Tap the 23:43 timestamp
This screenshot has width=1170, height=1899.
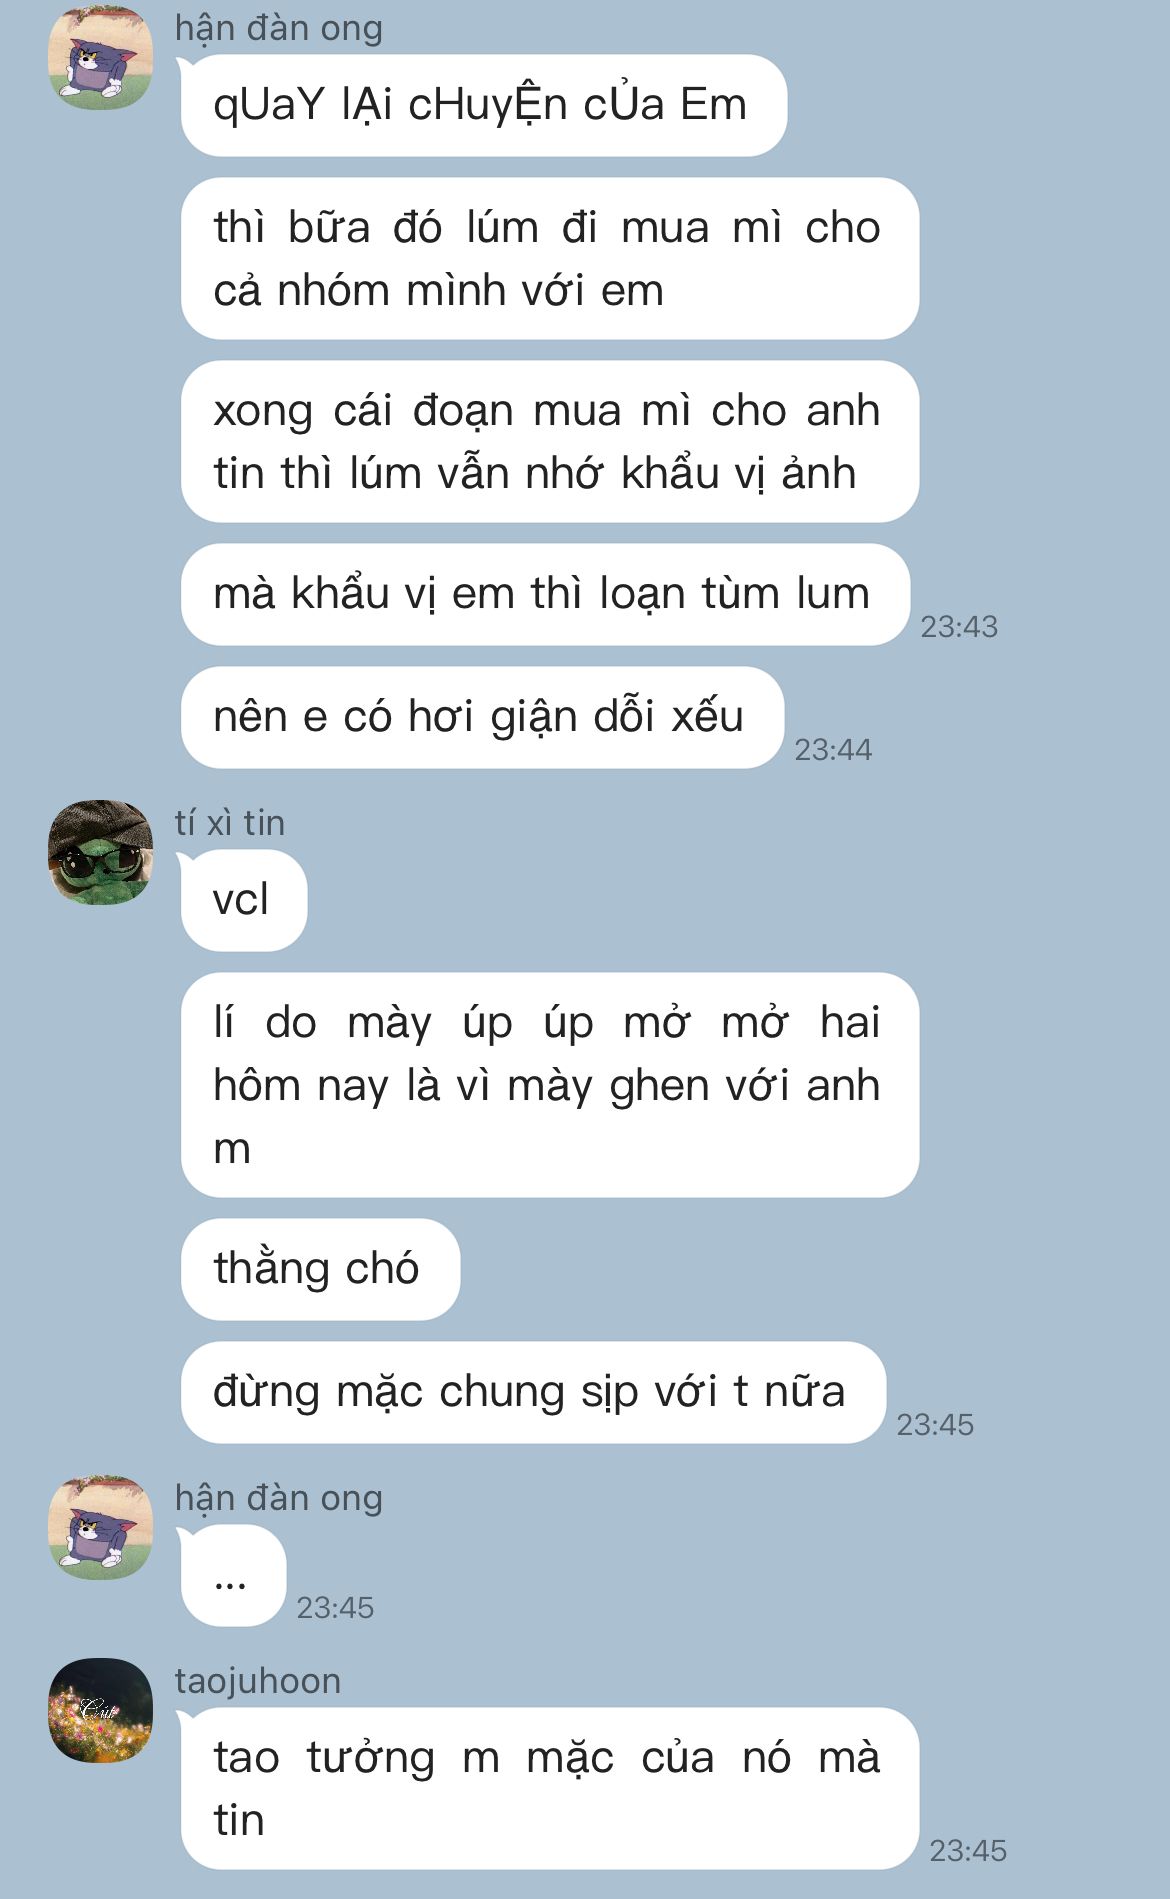pos(959,627)
